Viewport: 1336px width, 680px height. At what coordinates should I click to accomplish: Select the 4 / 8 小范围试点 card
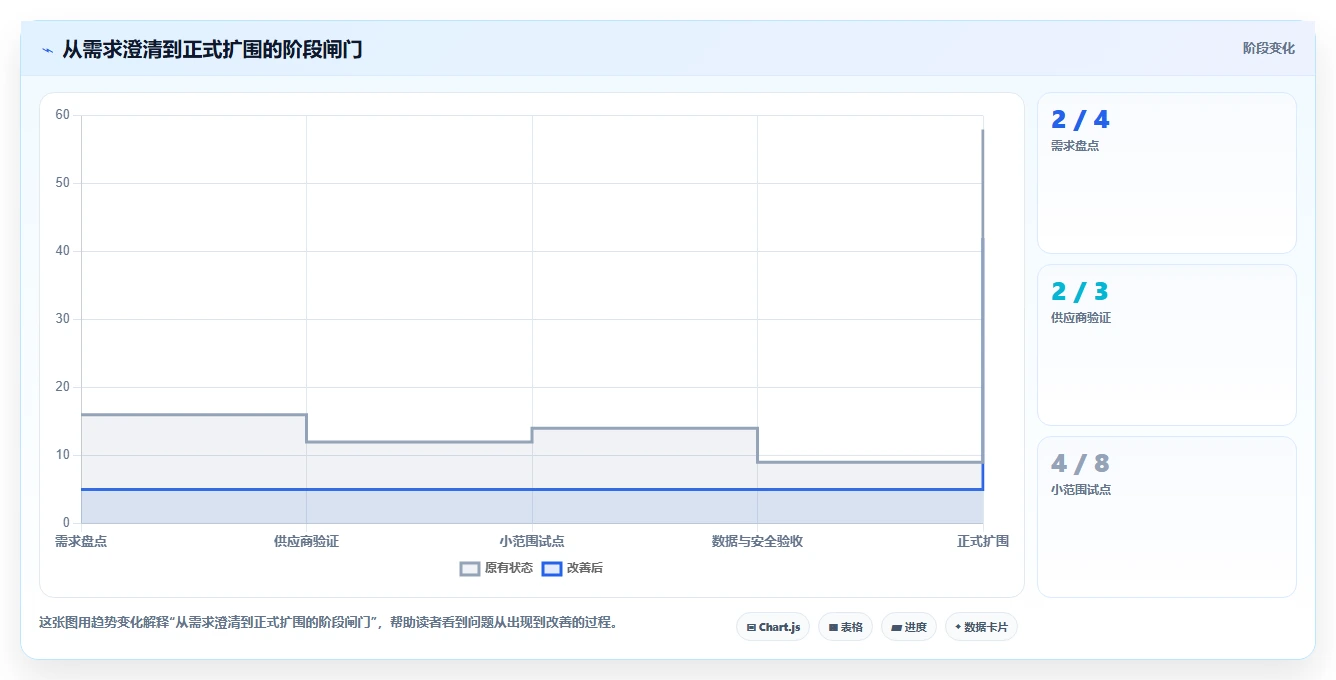(x=1166, y=517)
